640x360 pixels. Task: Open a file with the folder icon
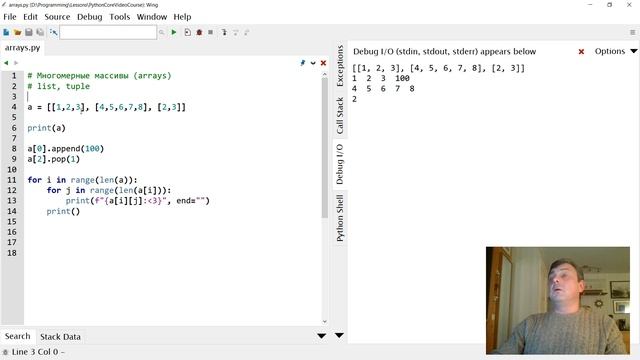coord(17,32)
